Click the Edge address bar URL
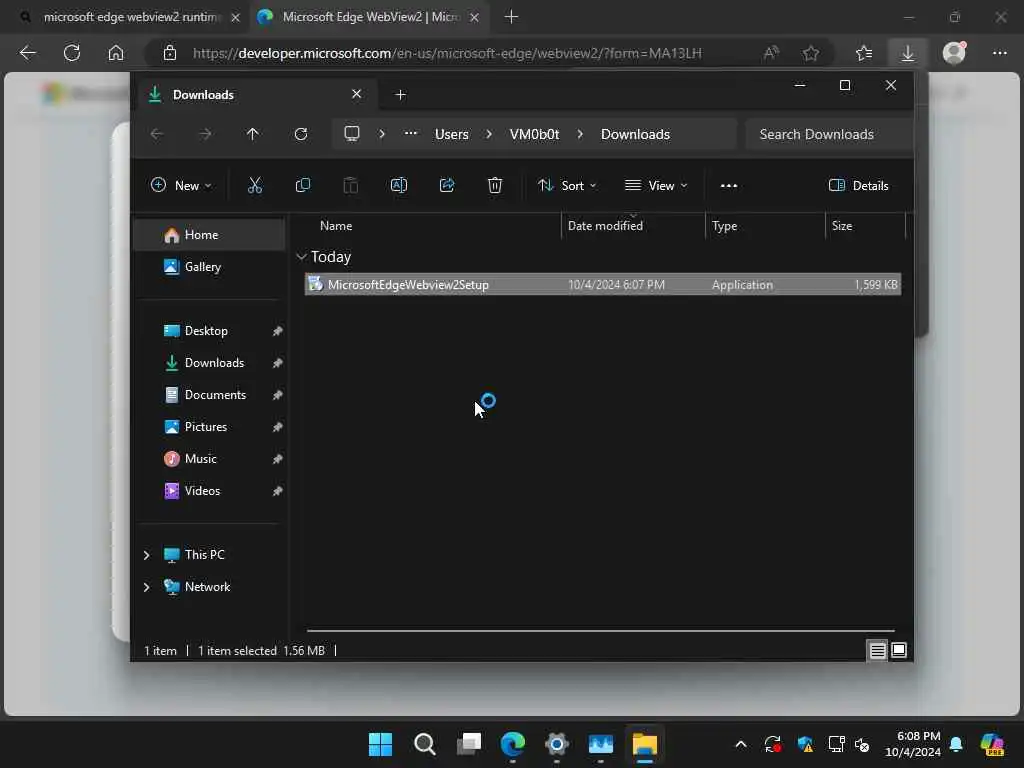The image size is (1024, 768). pyautogui.click(x=447, y=53)
